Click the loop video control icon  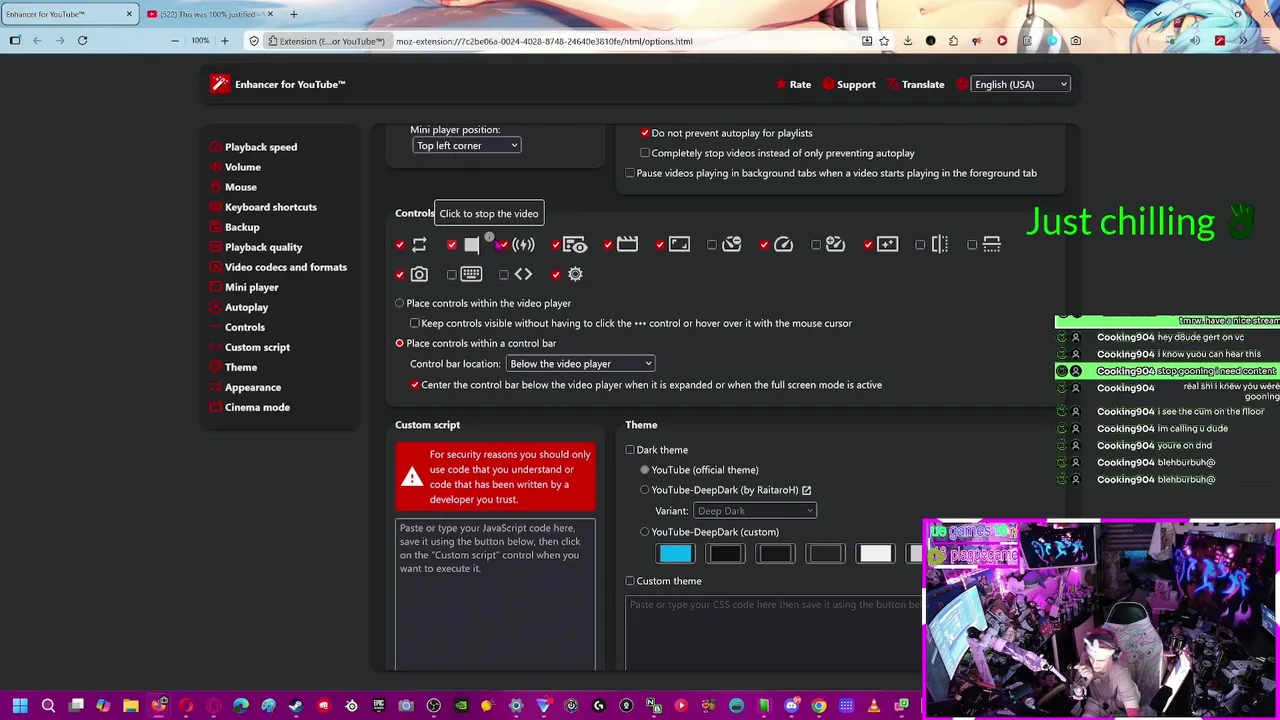pos(419,245)
